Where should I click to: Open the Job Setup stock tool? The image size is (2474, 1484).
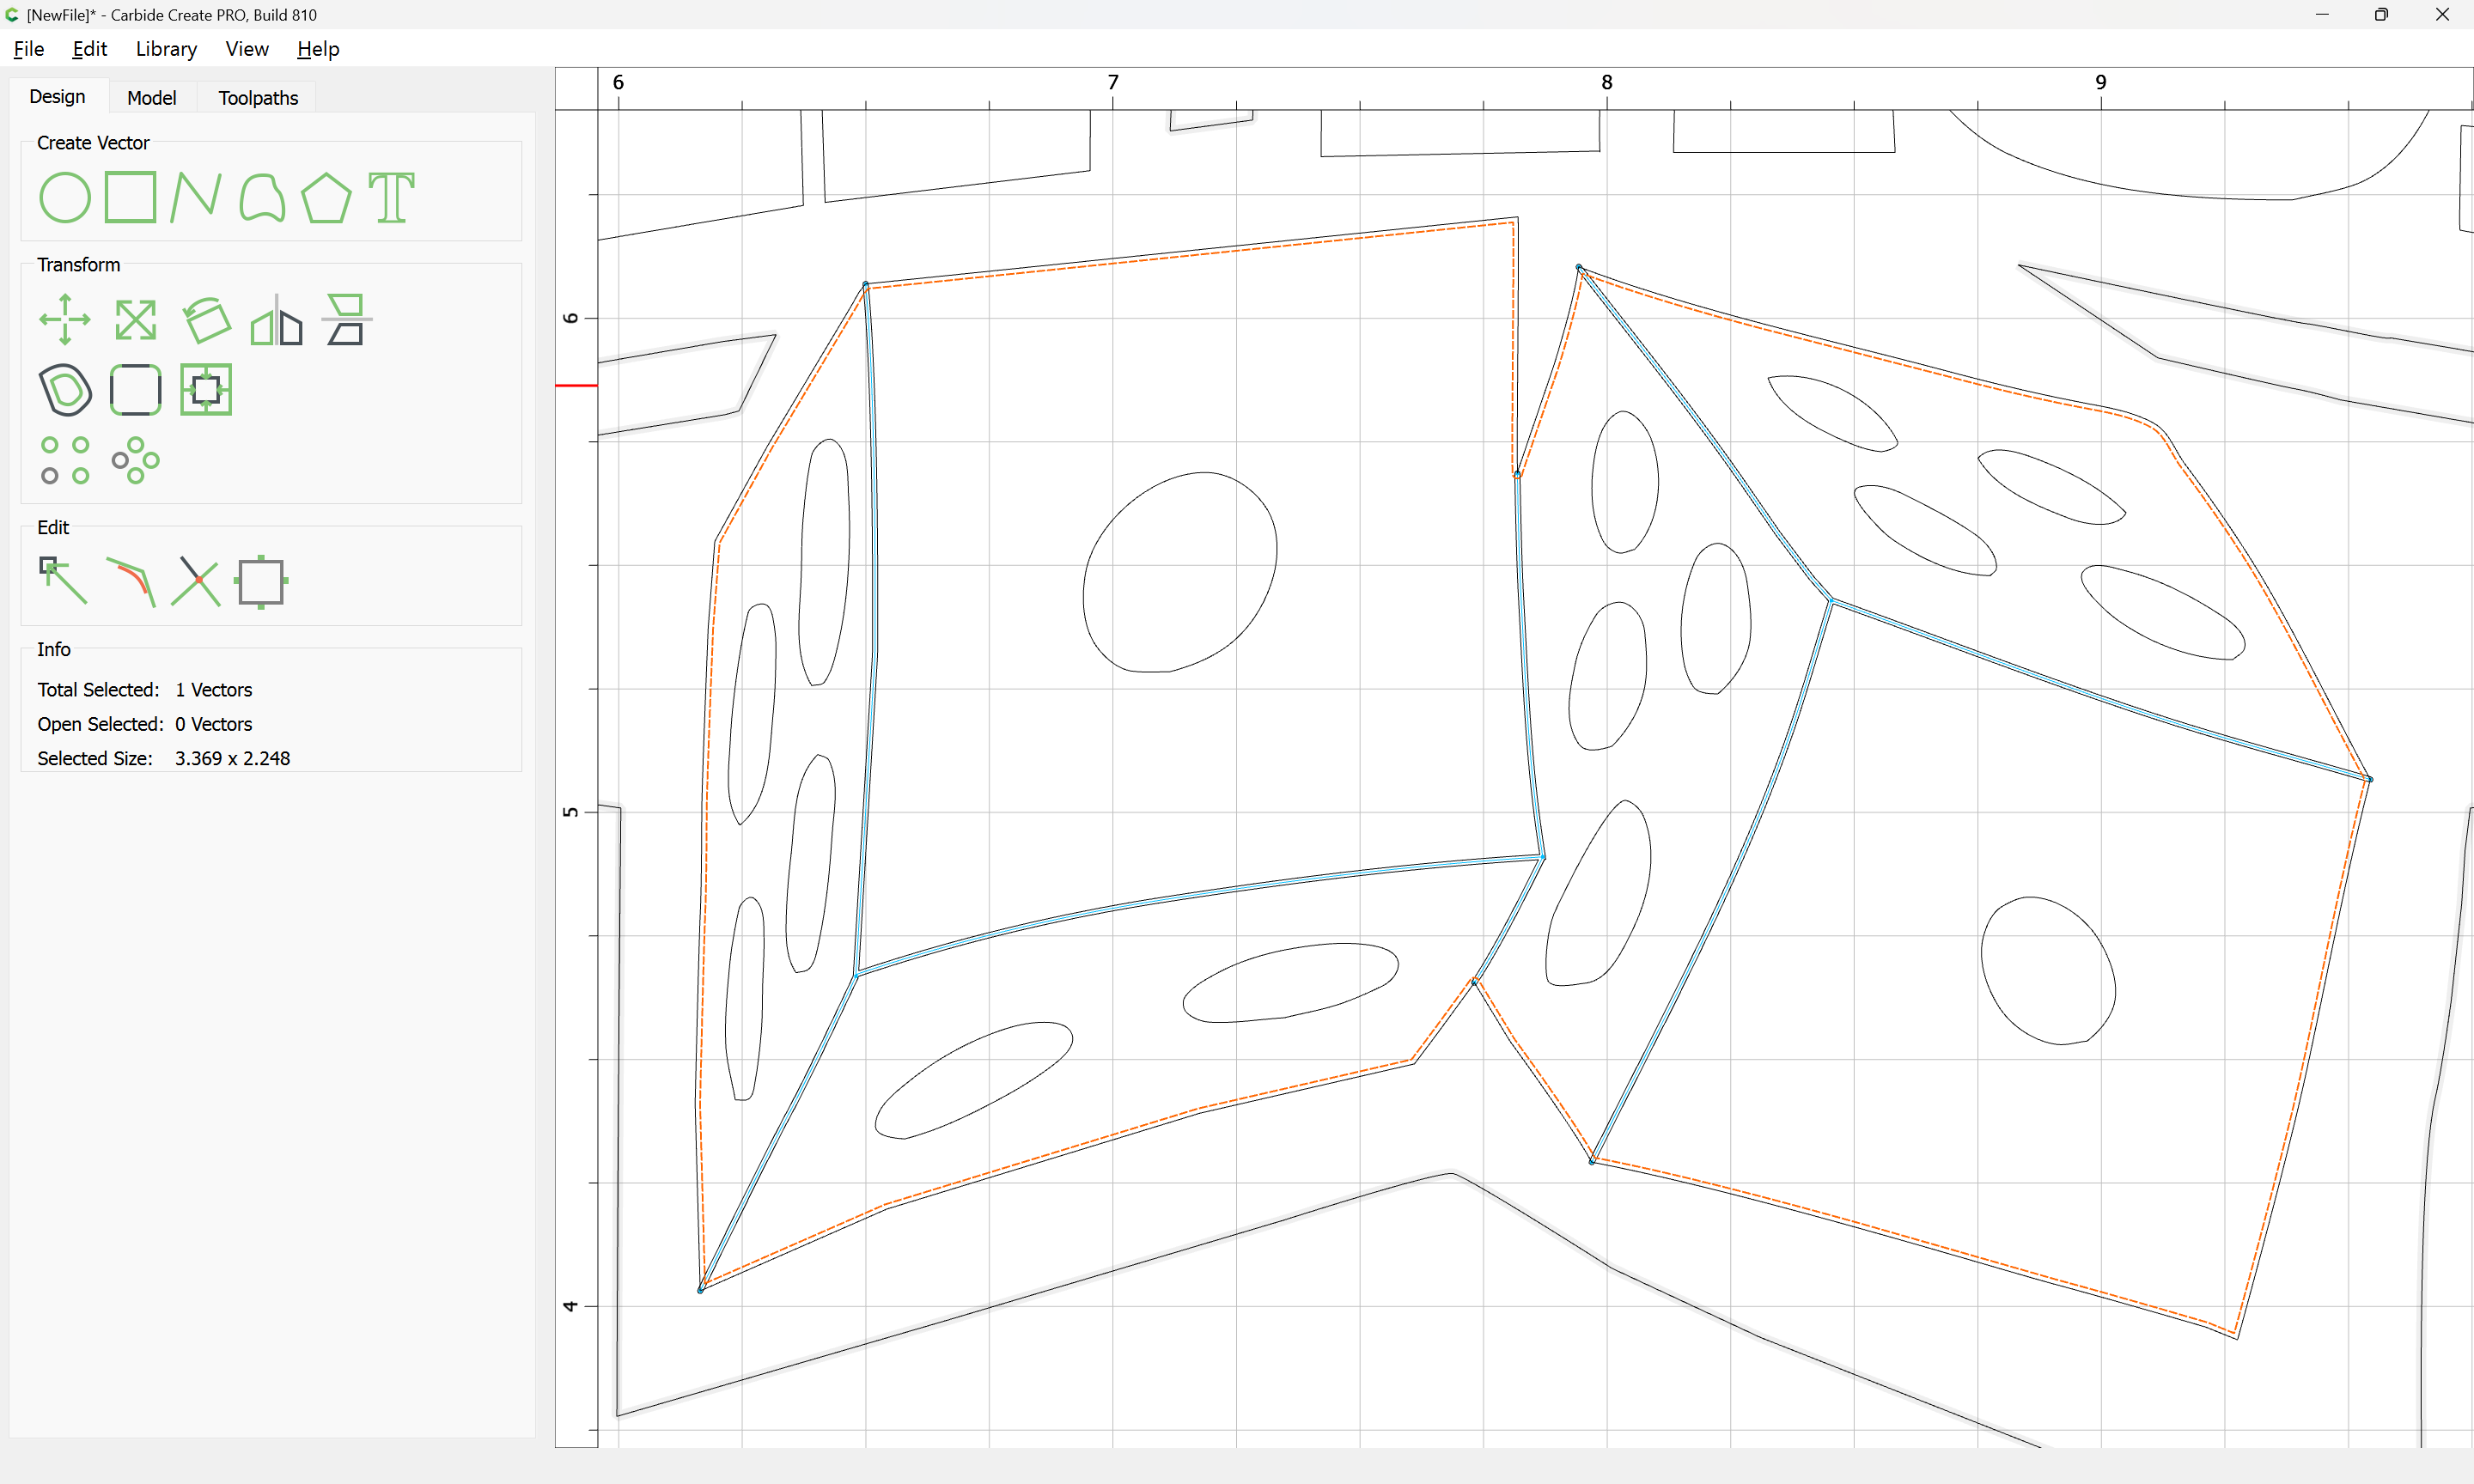point(261,581)
